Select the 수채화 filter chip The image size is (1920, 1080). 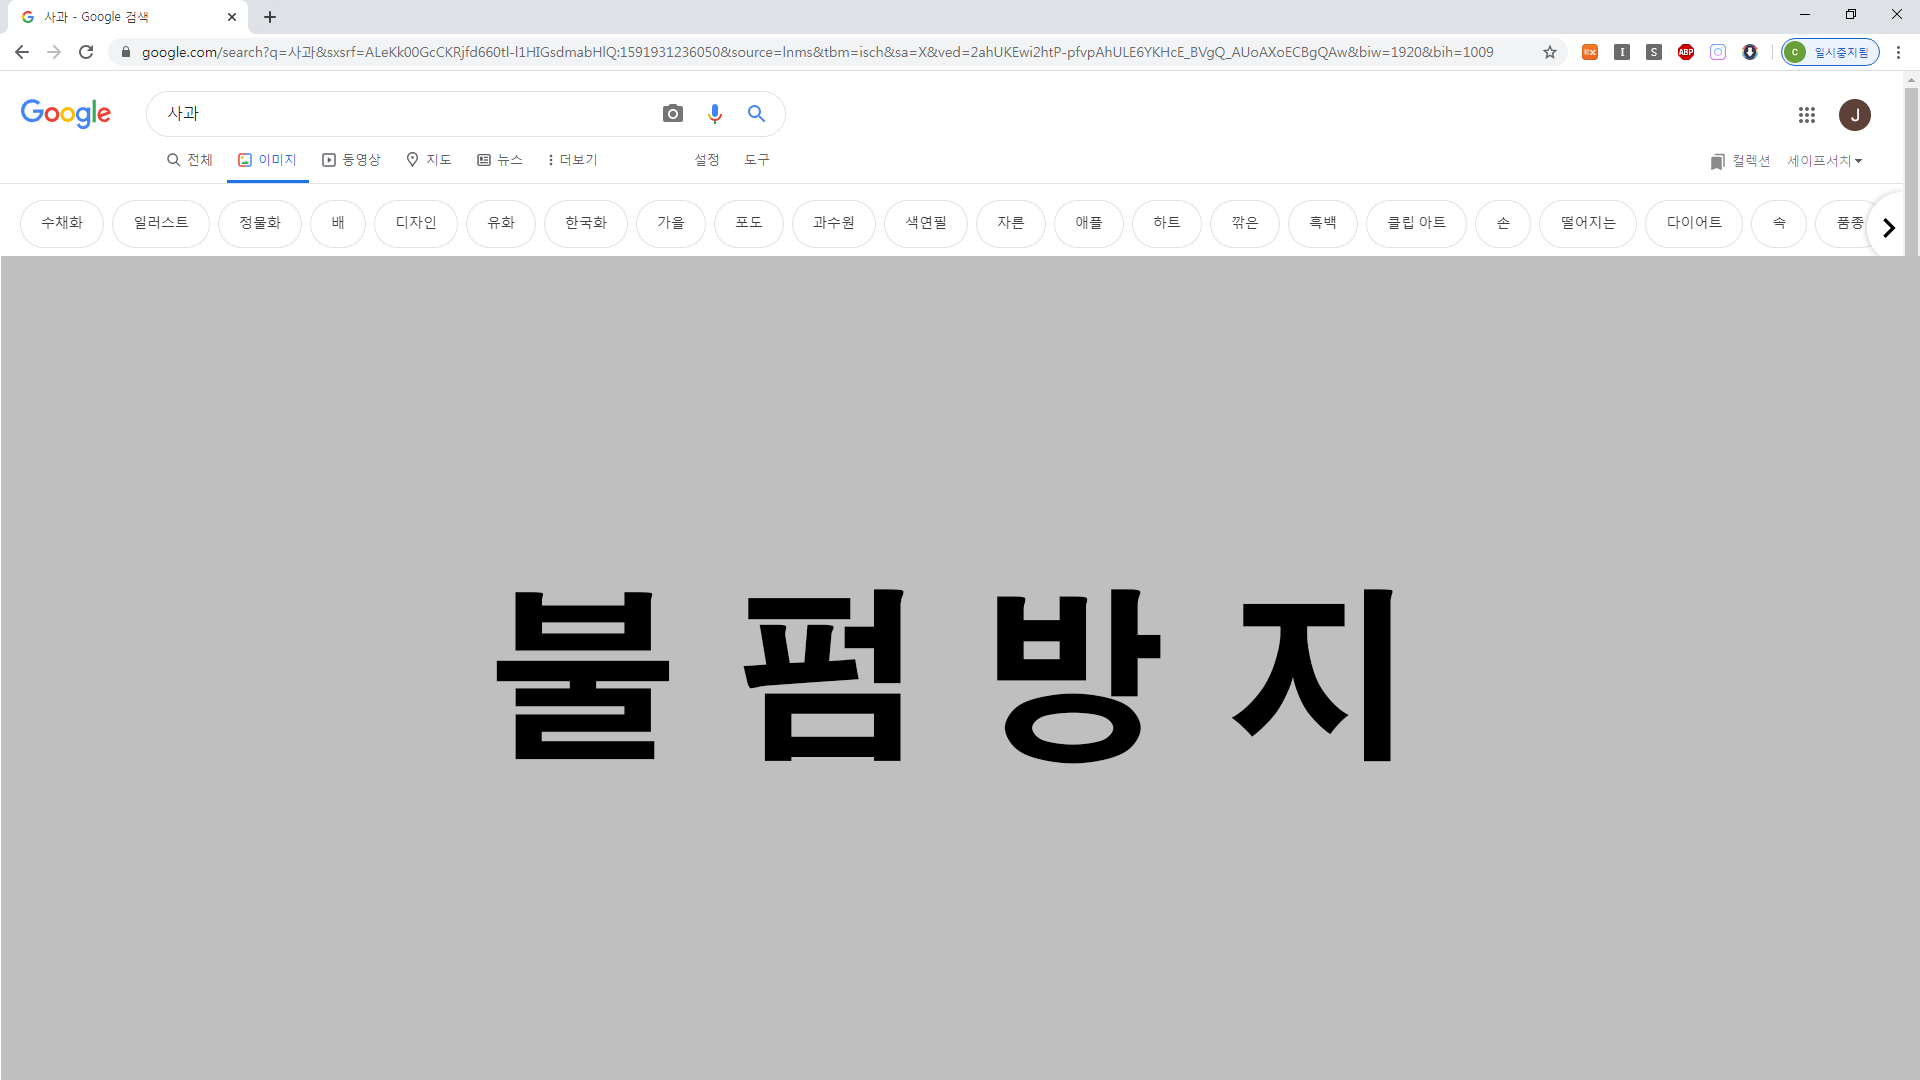[62, 223]
